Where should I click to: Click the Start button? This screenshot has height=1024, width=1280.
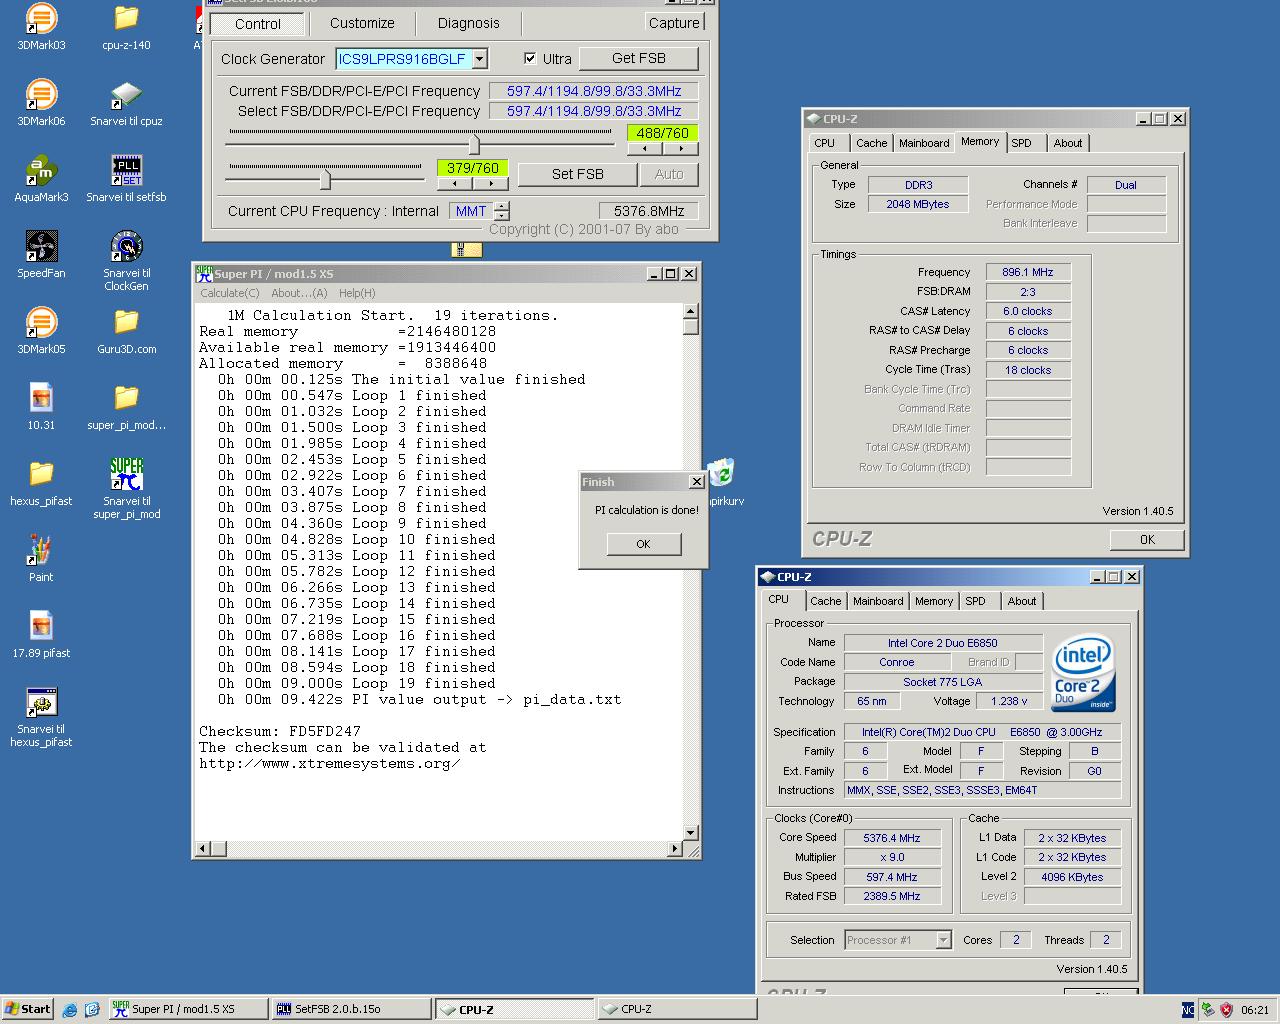pos(28,1009)
